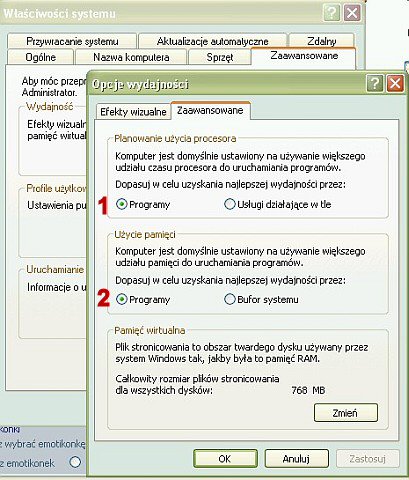Screen dimensions: 409x480
Task: Click the help icon in Właściwości systemu
Action: point(331,13)
